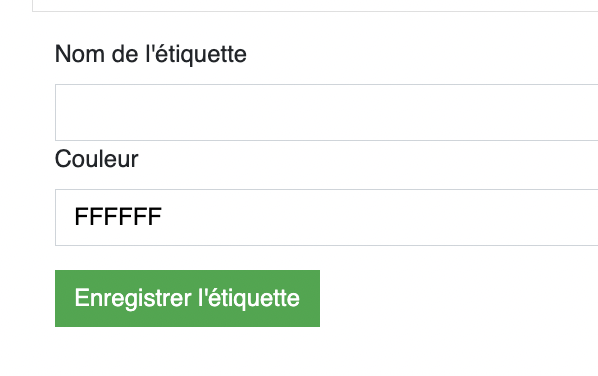Save the label with the green button
Viewport: 598px width, 376px height.
pyautogui.click(x=187, y=298)
